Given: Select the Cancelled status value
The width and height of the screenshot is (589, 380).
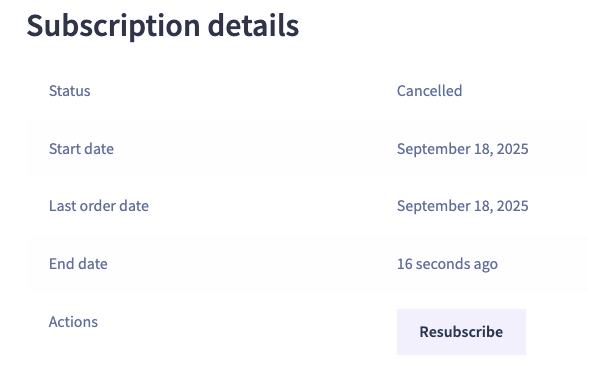Looking at the screenshot, I should [x=429, y=91].
